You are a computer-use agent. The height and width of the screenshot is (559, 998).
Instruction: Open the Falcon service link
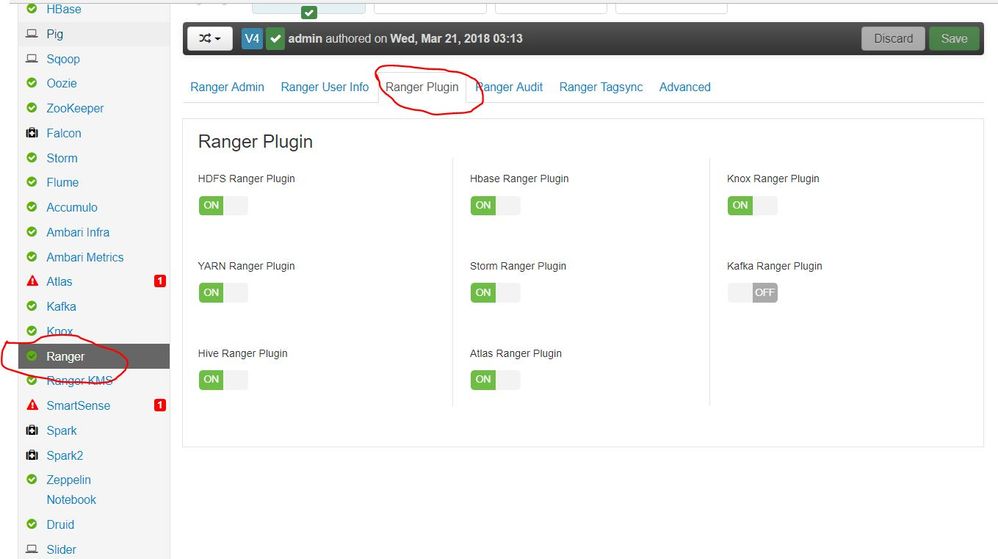(x=64, y=133)
